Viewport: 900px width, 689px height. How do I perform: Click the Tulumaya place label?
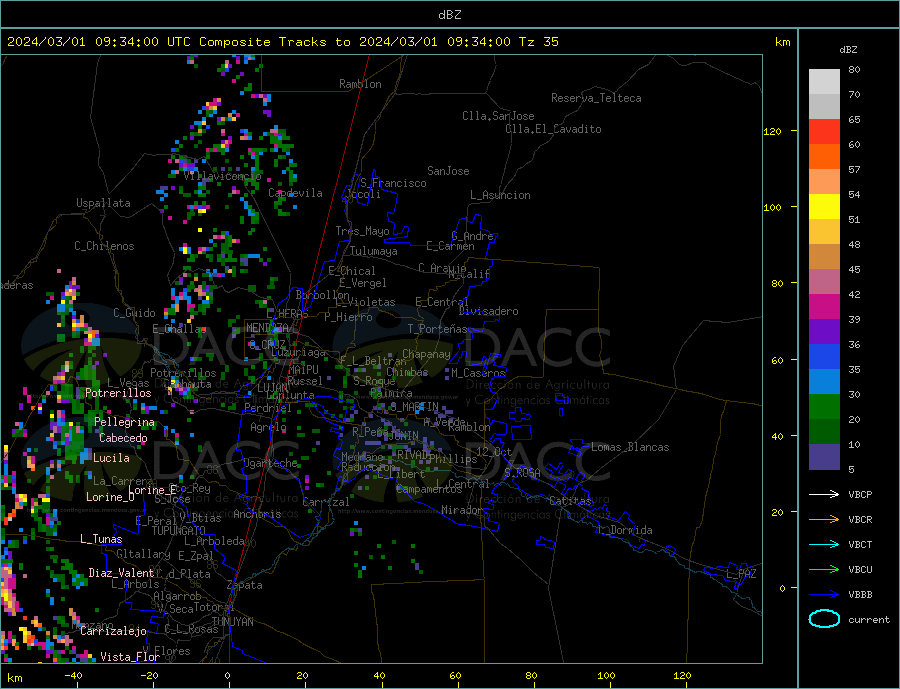pos(374,251)
